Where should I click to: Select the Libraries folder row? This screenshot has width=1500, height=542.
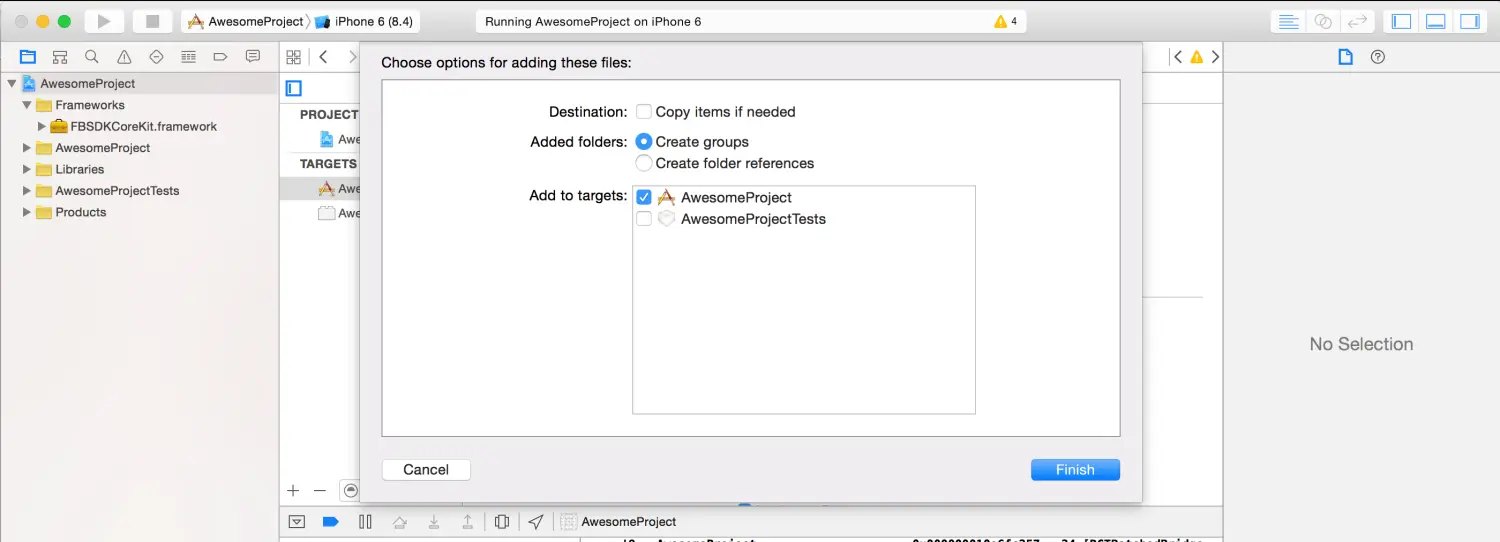click(x=140, y=170)
